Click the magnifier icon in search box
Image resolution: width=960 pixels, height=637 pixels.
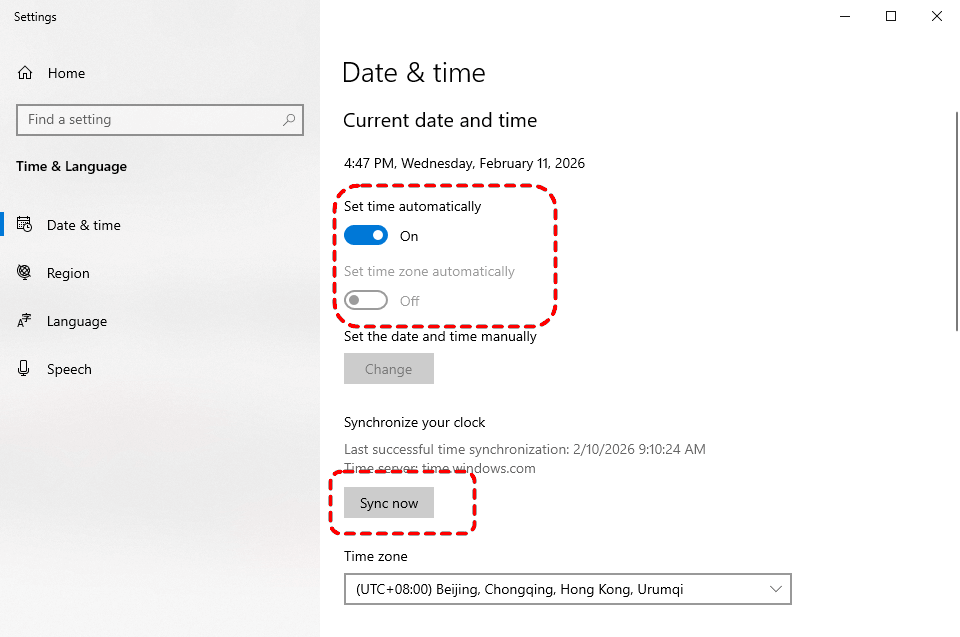(289, 119)
